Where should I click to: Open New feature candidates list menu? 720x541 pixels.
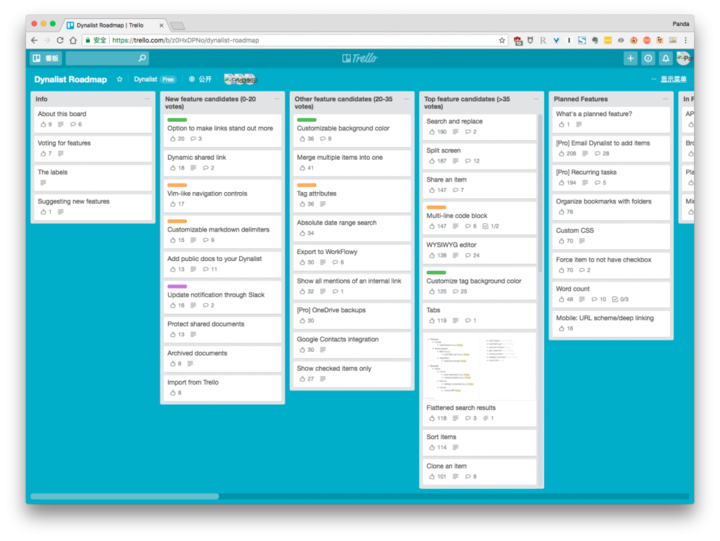click(277, 99)
